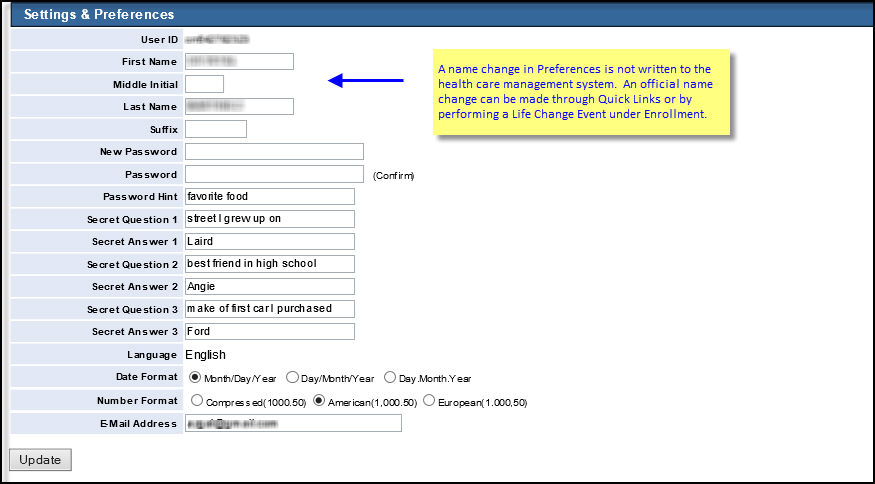Edit Secret Answer 3 containing Ford
The image size is (875, 484).
pyautogui.click(x=270, y=331)
